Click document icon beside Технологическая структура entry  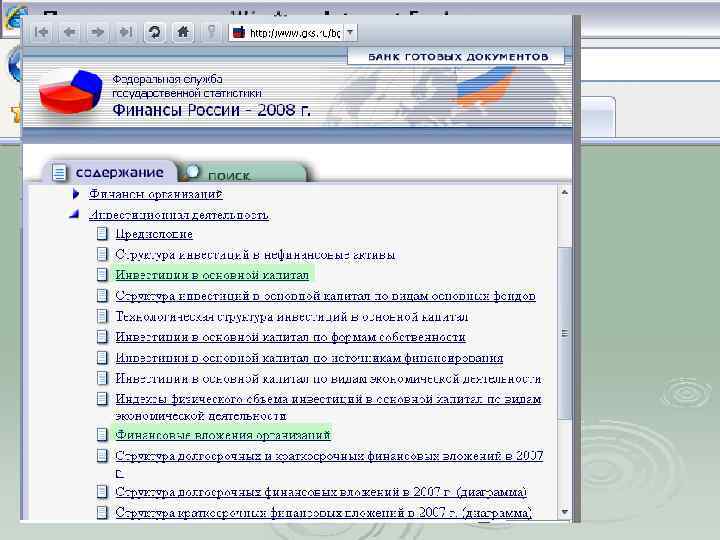pyautogui.click(x=102, y=316)
